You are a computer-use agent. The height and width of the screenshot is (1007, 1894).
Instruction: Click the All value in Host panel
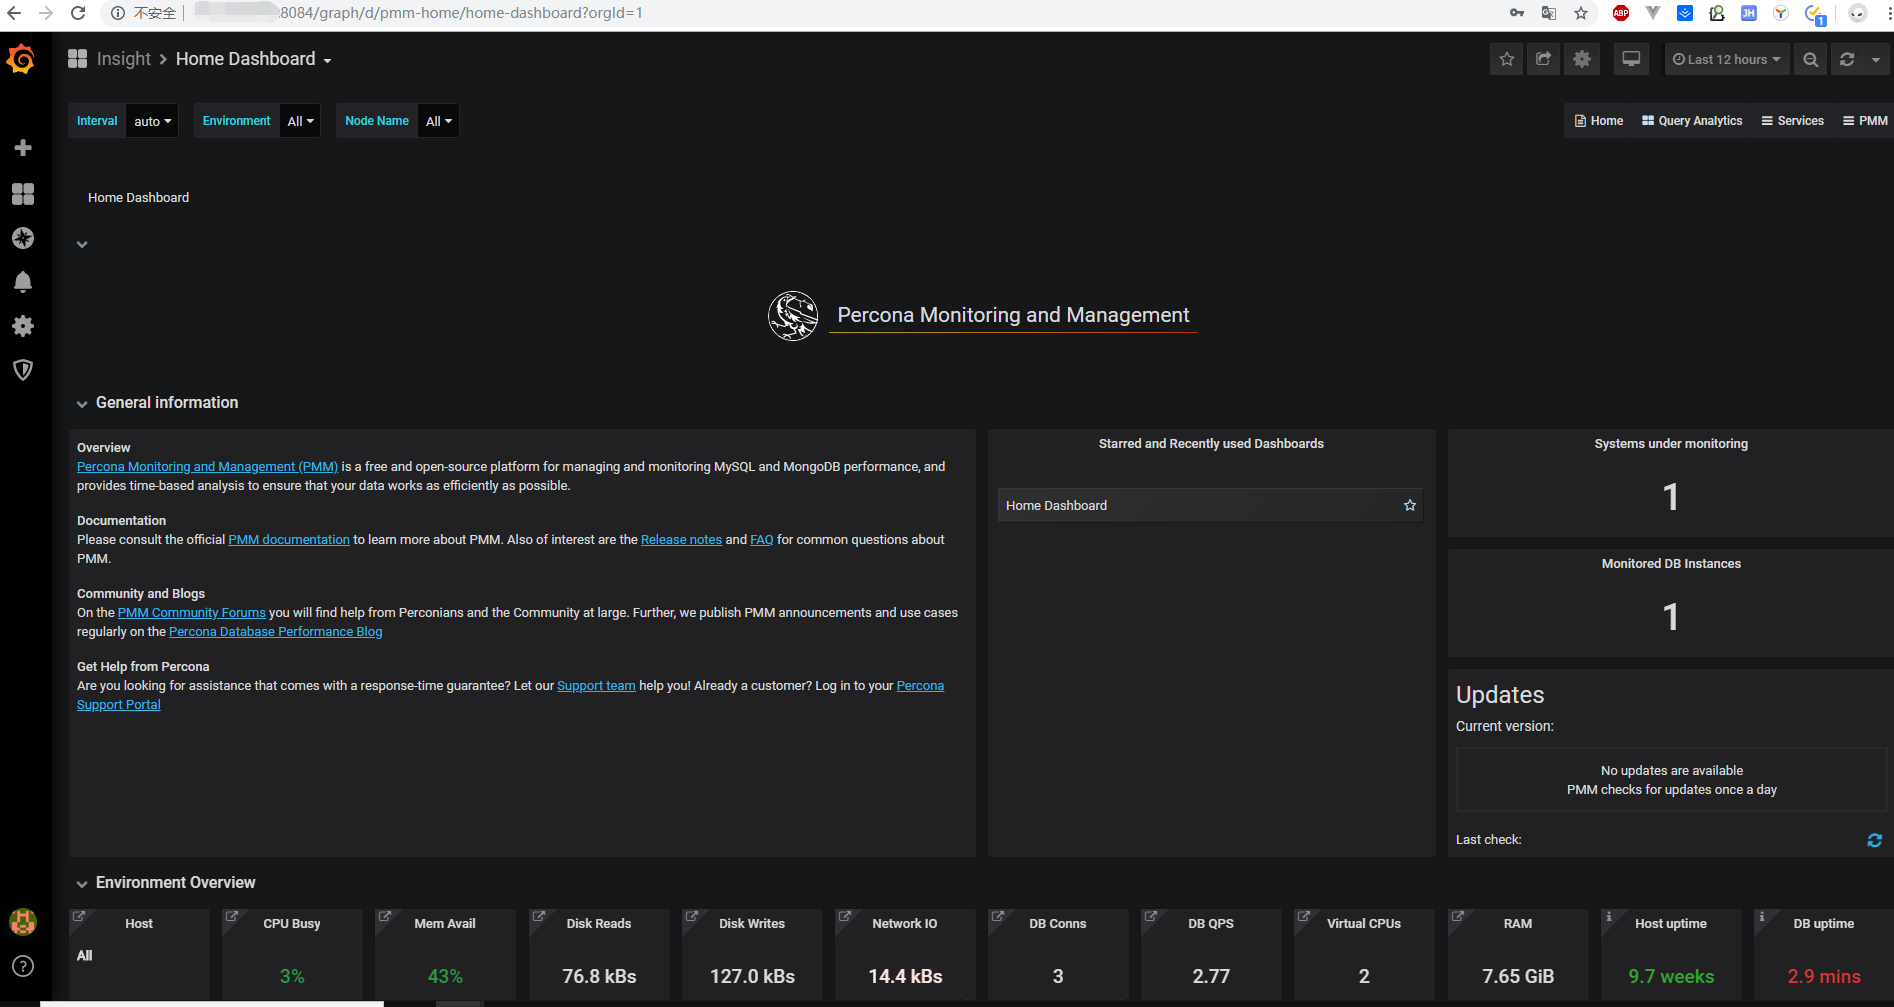[x=85, y=956]
